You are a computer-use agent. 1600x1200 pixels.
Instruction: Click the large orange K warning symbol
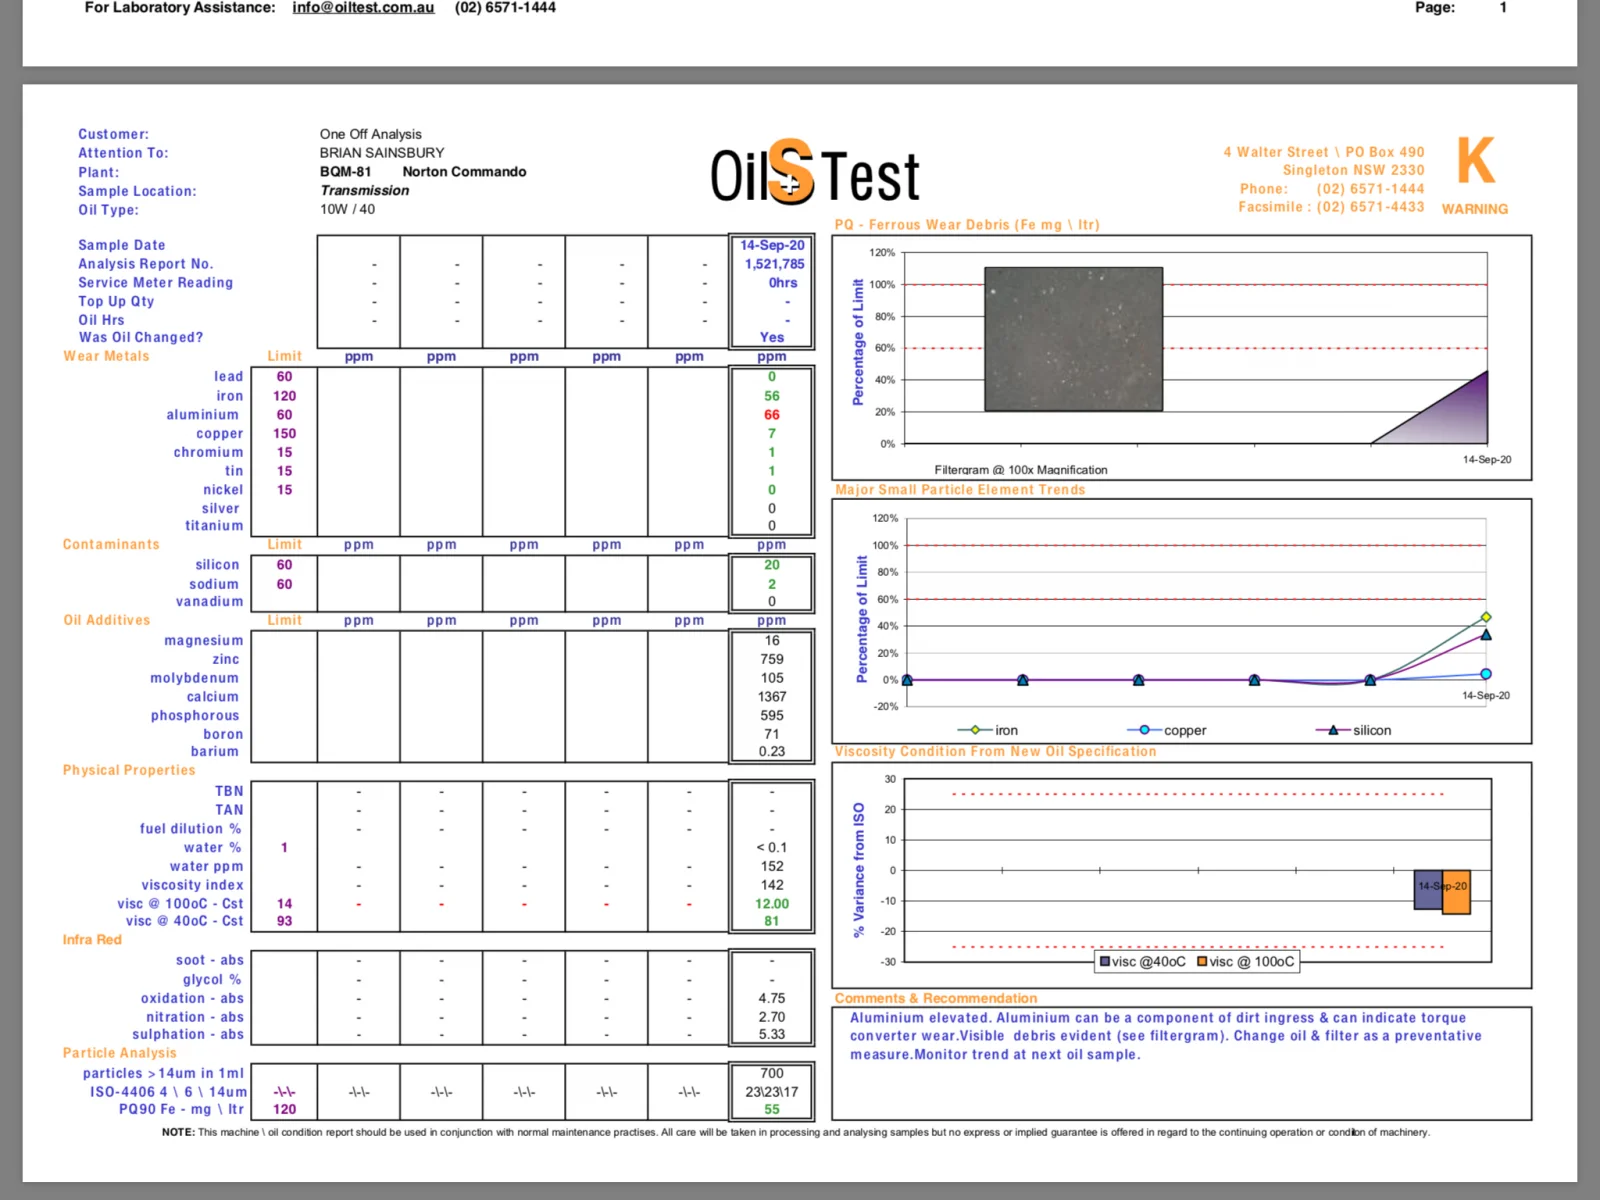point(1475,161)
